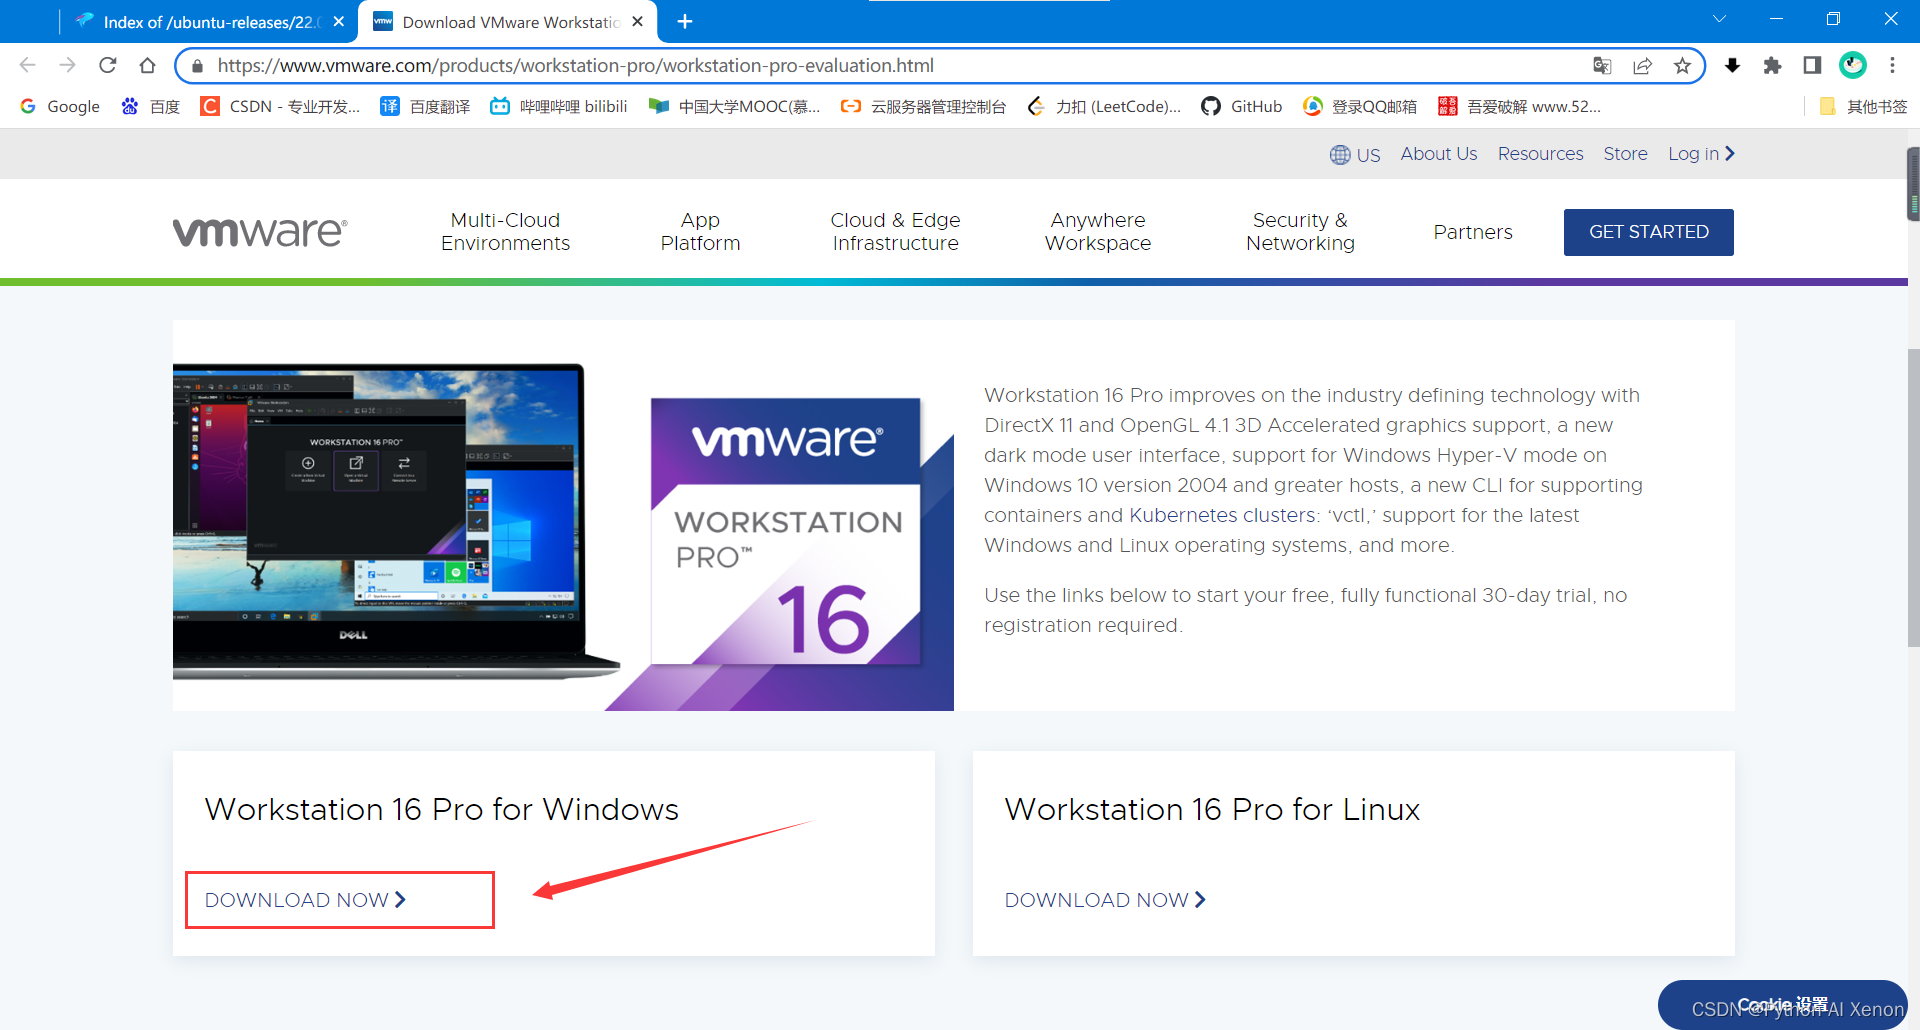This screenshot has height=1030, width=1920.
Task: Open the 登录QQ邮箱 bookmark
Action: coord(1360,107)
